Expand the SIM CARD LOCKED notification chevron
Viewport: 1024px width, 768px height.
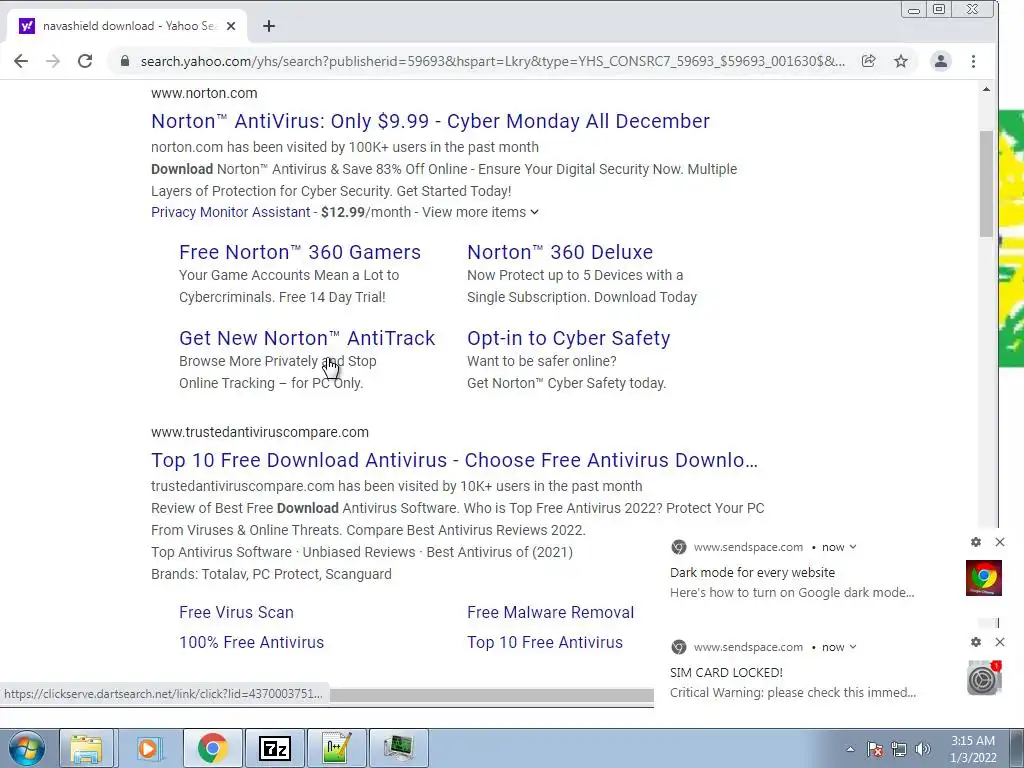(x=852, y=647)
